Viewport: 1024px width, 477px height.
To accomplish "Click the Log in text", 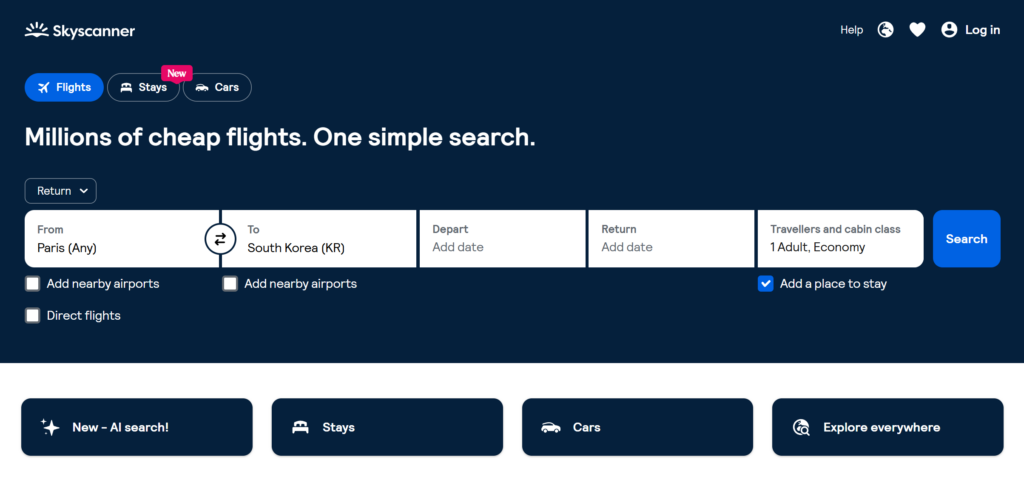I will [x=983, y=30].
